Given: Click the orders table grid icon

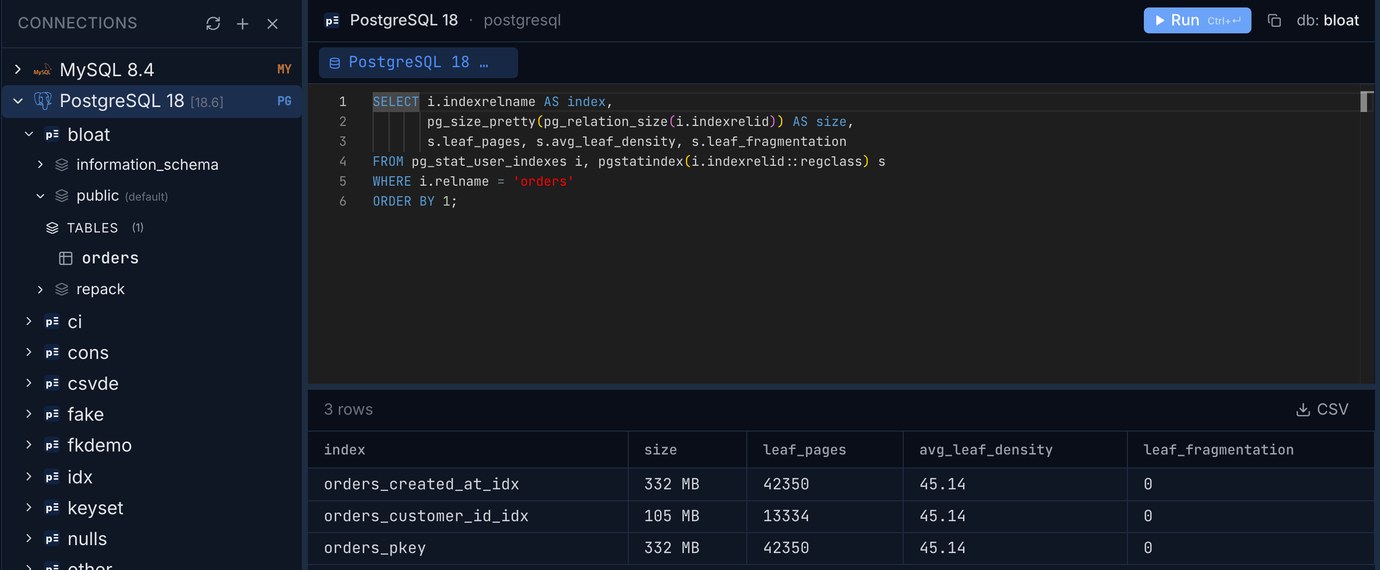Looking at the screenshot, I should pos(66,258).
